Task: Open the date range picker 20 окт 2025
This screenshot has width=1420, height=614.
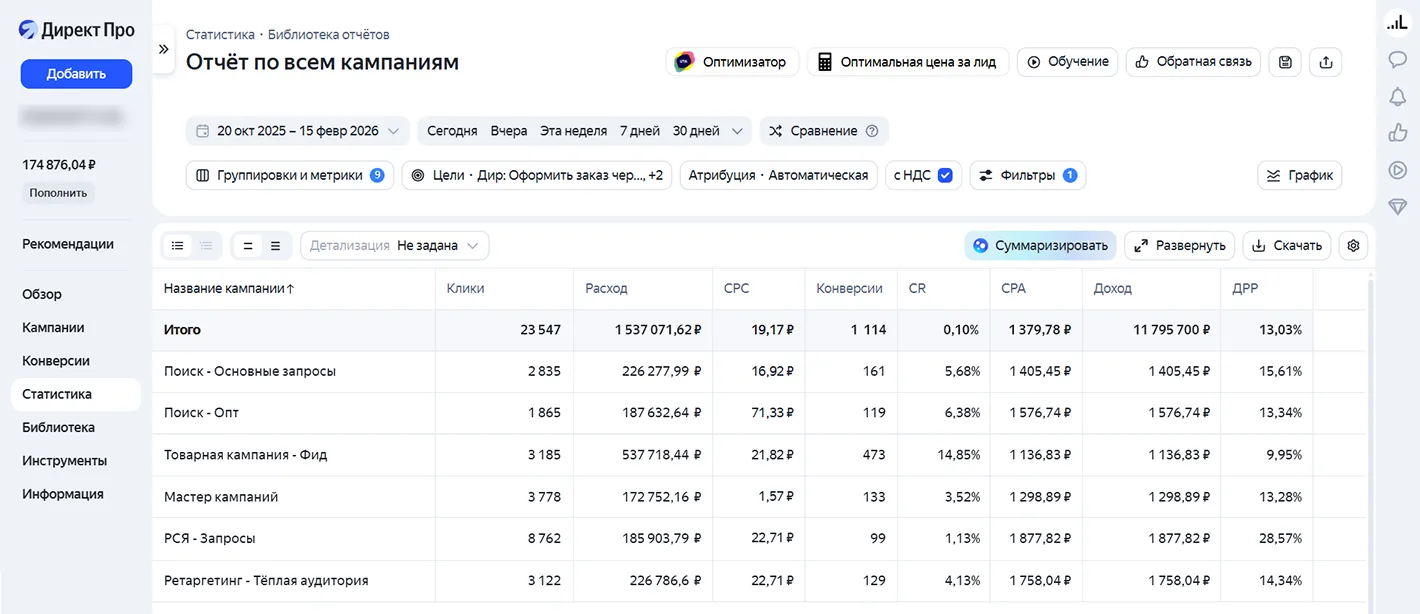Action: coord(297,131)
